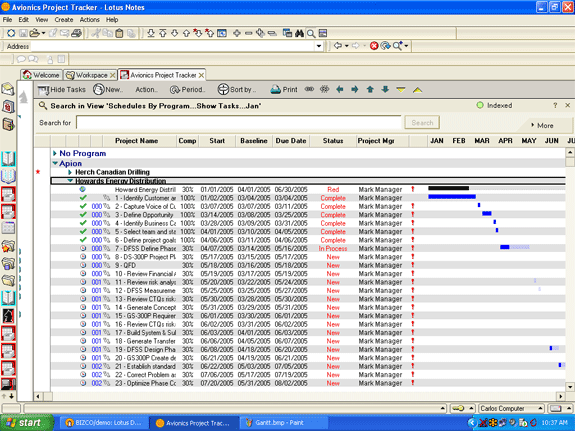This screenshot has height=431, width=575.
Task: Click the Search button
Action: pos(422,123)
